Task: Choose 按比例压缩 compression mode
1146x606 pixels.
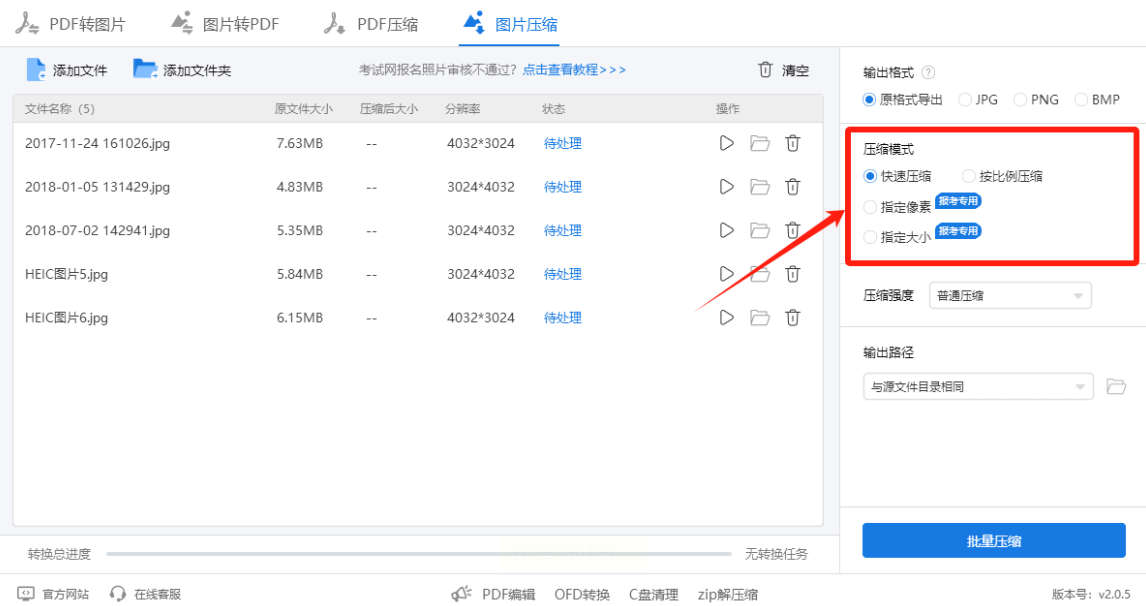Action: [1003, 176]
